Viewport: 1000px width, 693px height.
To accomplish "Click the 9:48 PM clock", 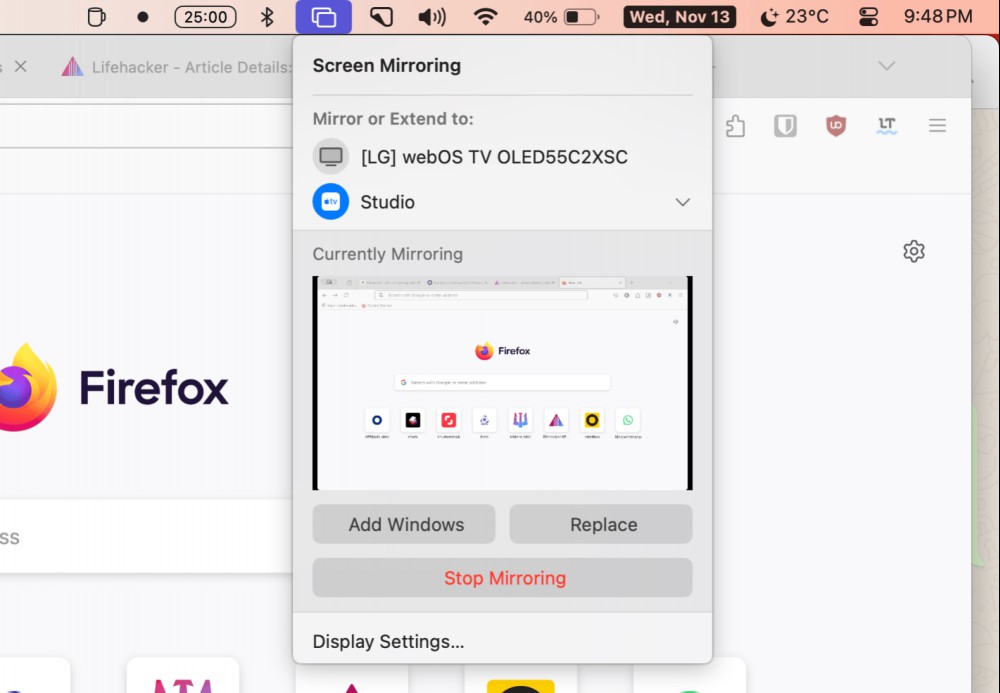I will click(x=938, y=17).
